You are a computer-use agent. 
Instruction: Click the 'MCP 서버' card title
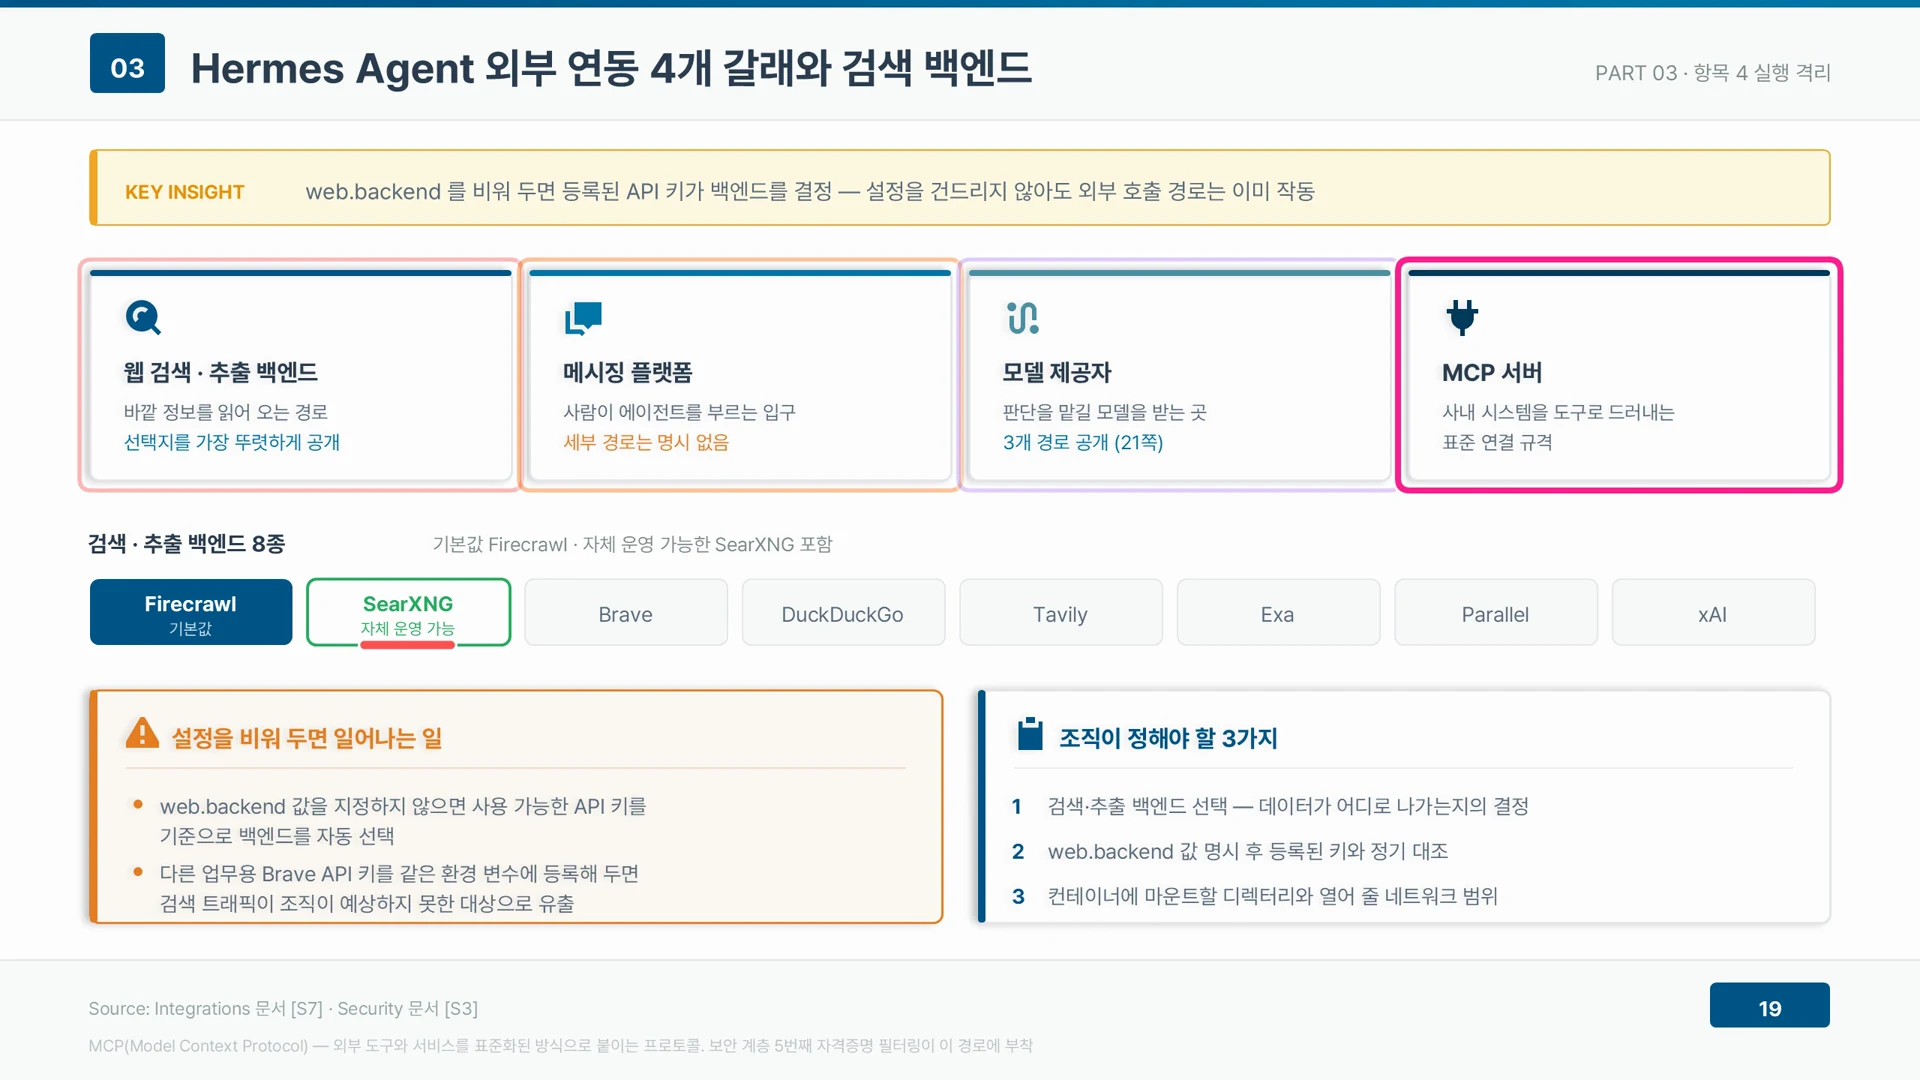tap(1492, 372)
